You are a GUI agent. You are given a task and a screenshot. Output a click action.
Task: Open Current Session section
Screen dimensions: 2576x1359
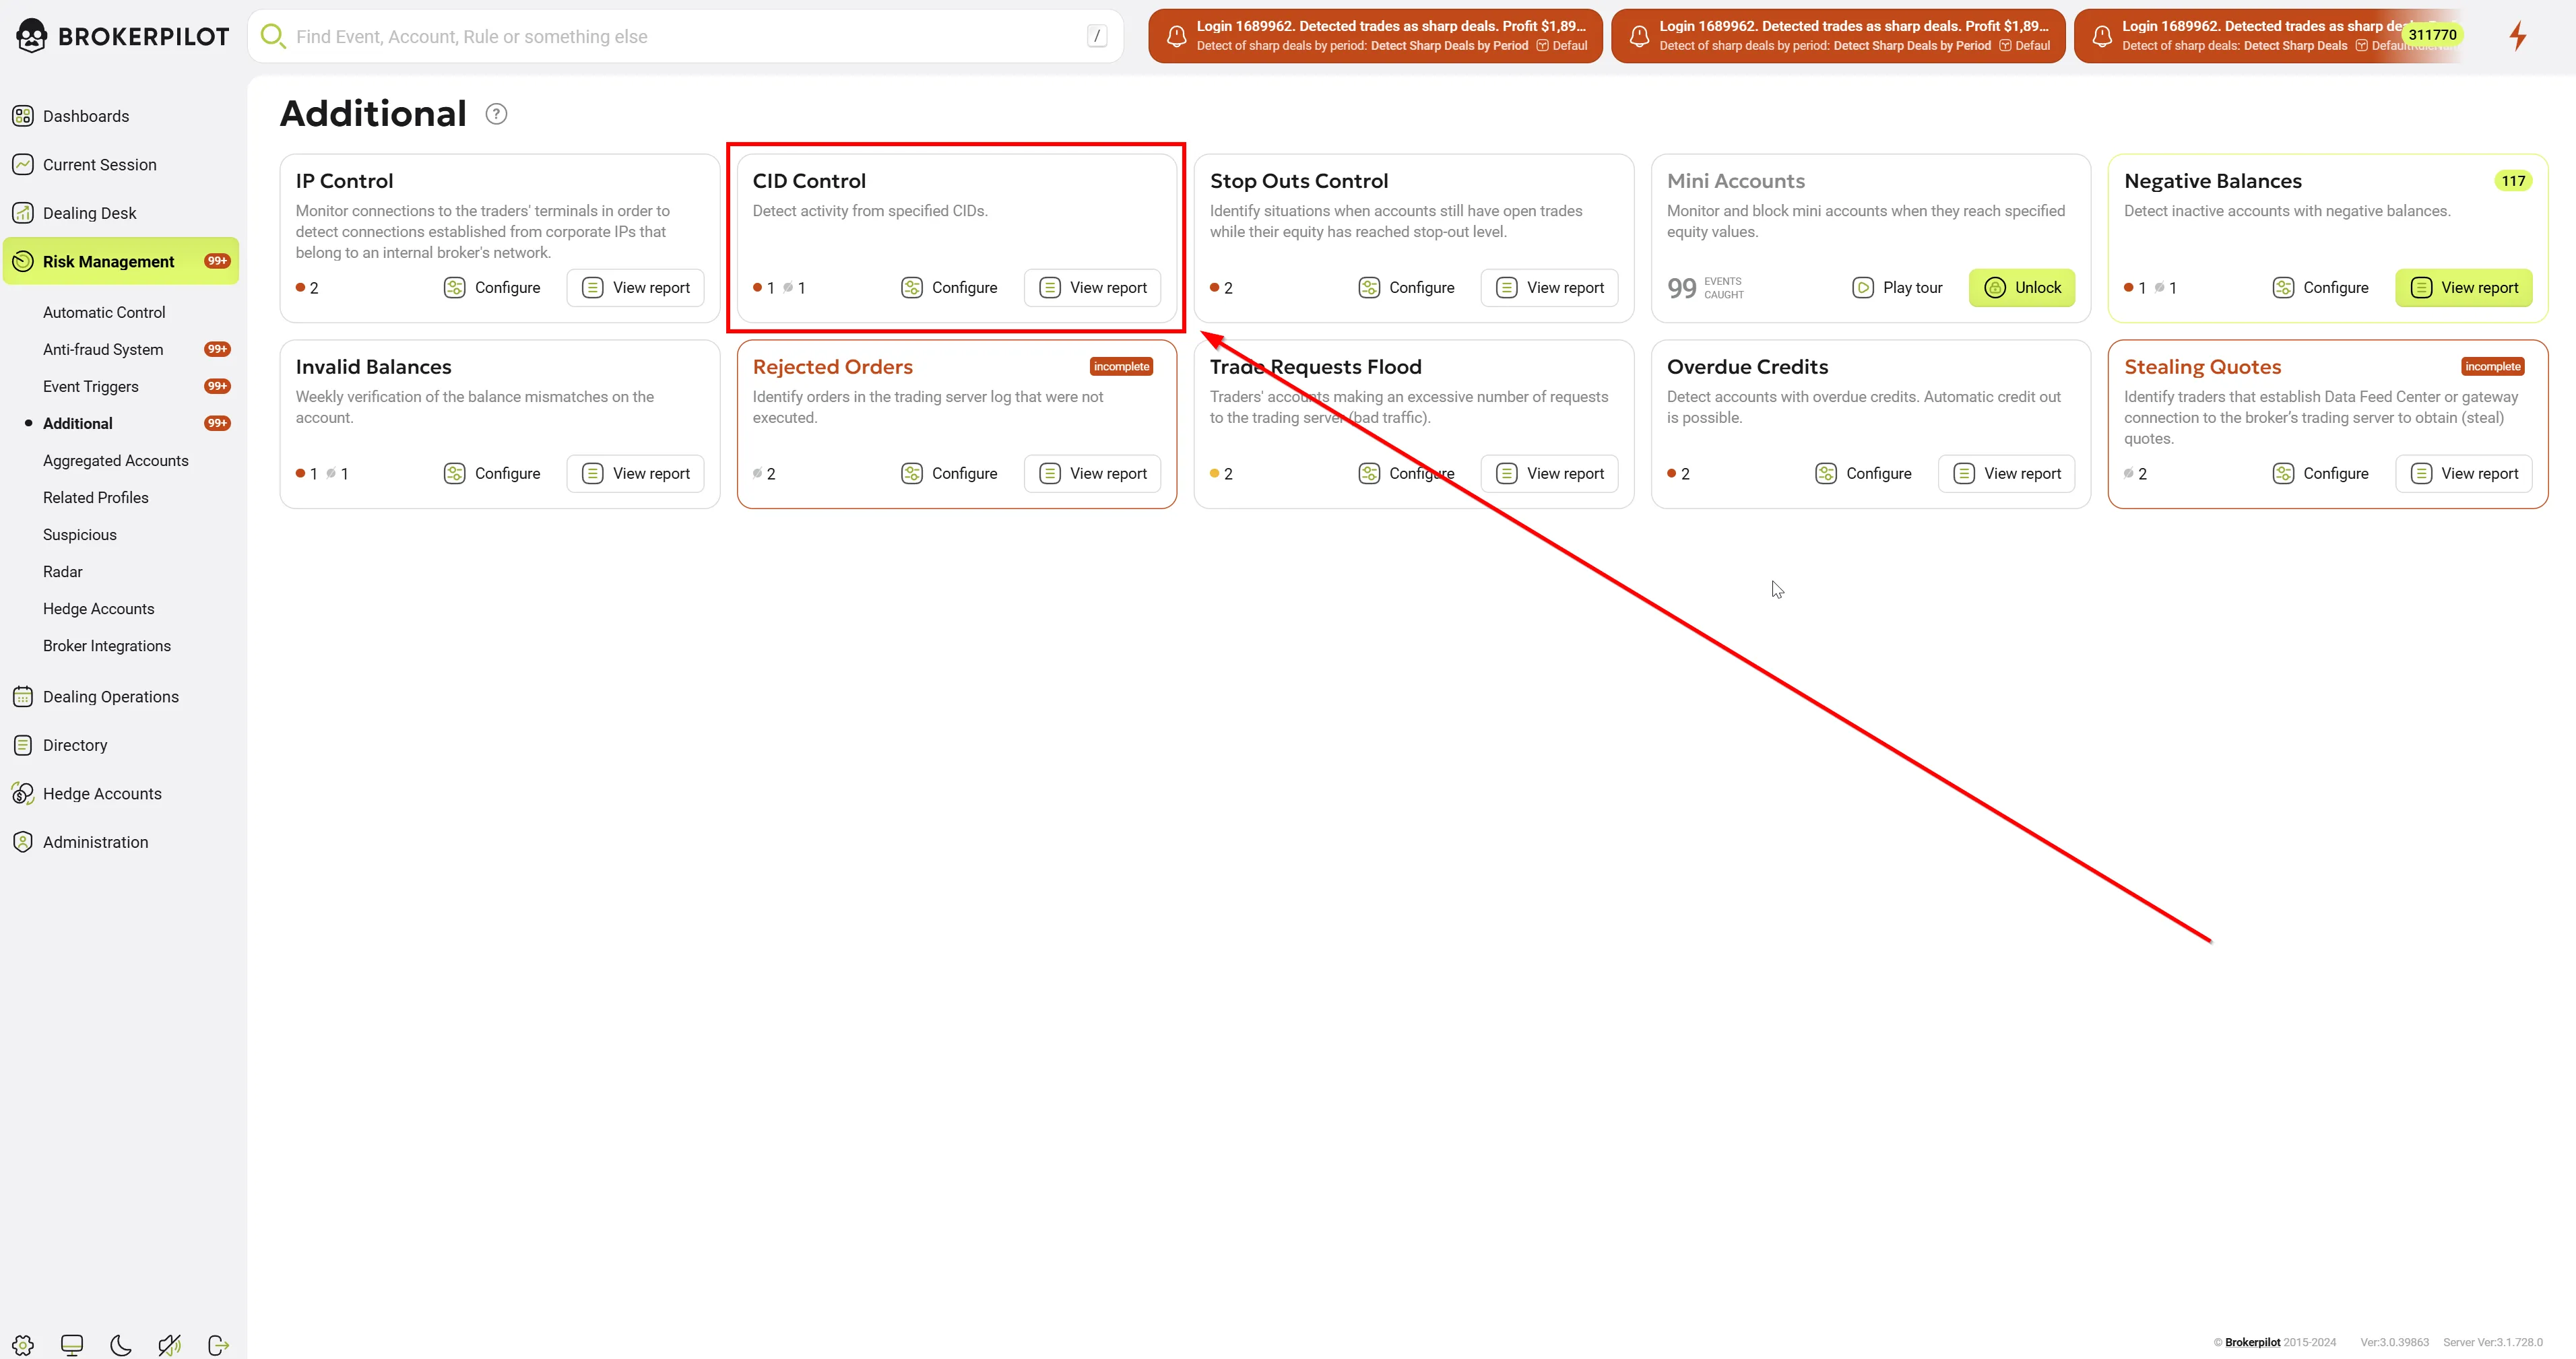tap(121, 164)
